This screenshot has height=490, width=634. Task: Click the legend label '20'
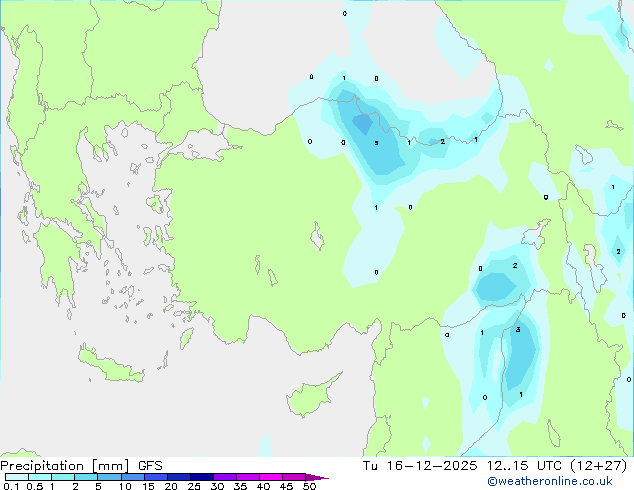(171, 486)
